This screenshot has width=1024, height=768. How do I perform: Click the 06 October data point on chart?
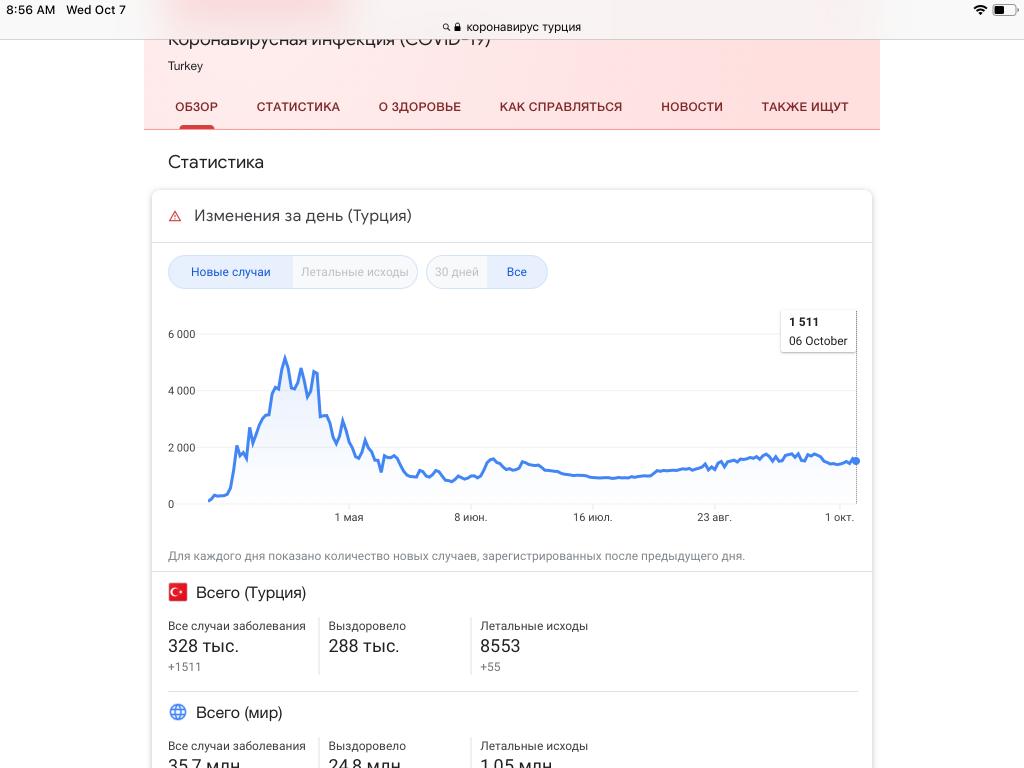coord(855,461)
